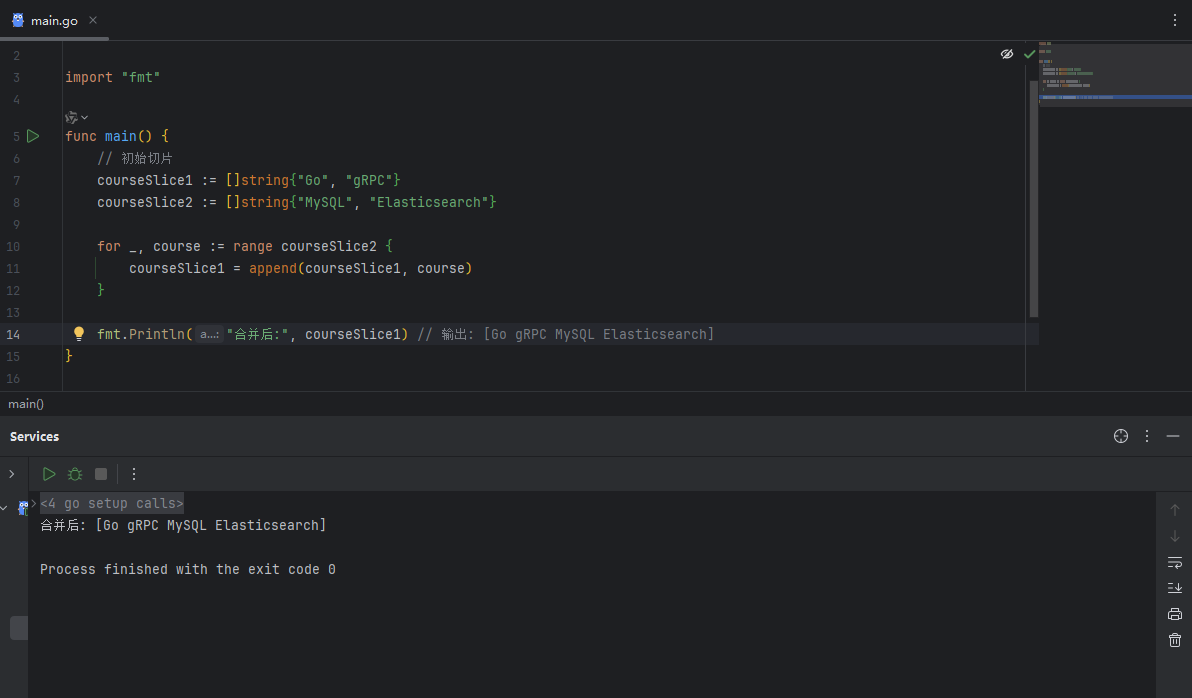Click the run gutter icon beside func main
Screen dimensions: 1192x698
coord(33,136)
